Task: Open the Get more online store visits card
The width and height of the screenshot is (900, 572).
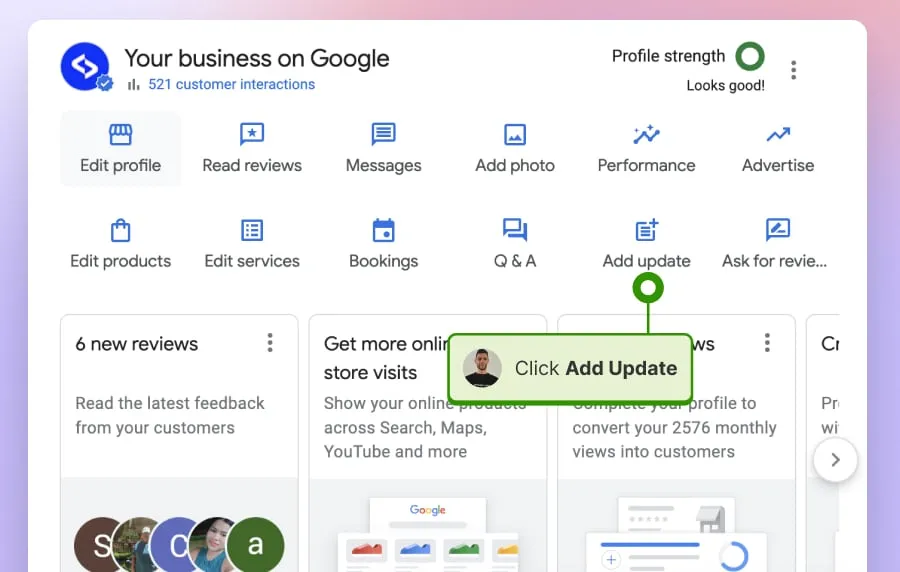Action: [x=428, y=443]
